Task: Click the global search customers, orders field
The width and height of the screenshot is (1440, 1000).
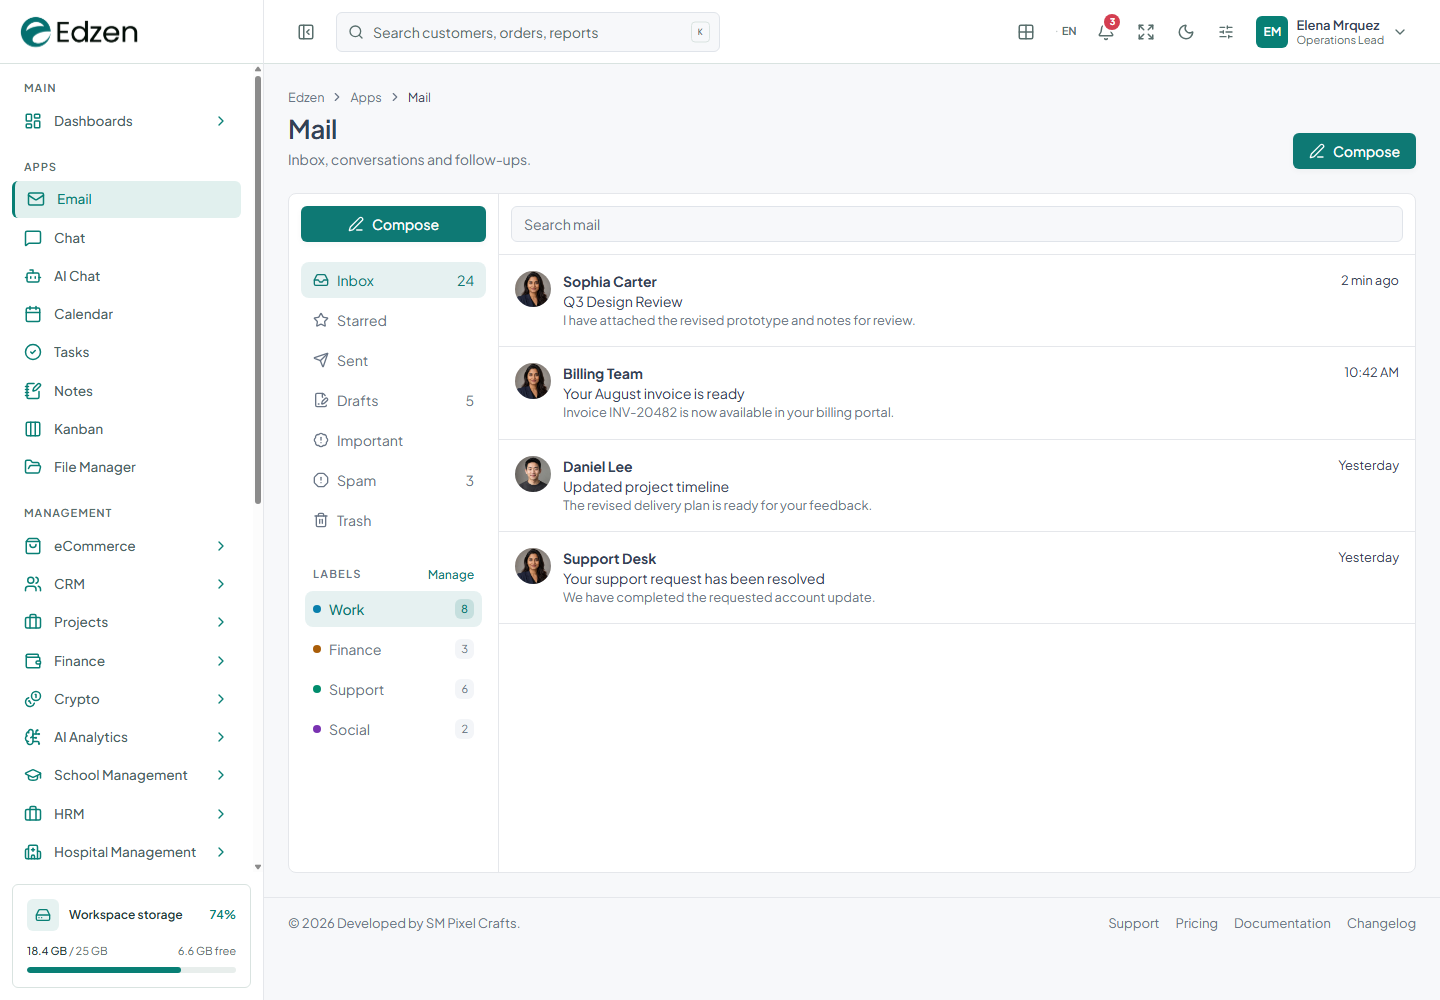Action: click(528, 32)
